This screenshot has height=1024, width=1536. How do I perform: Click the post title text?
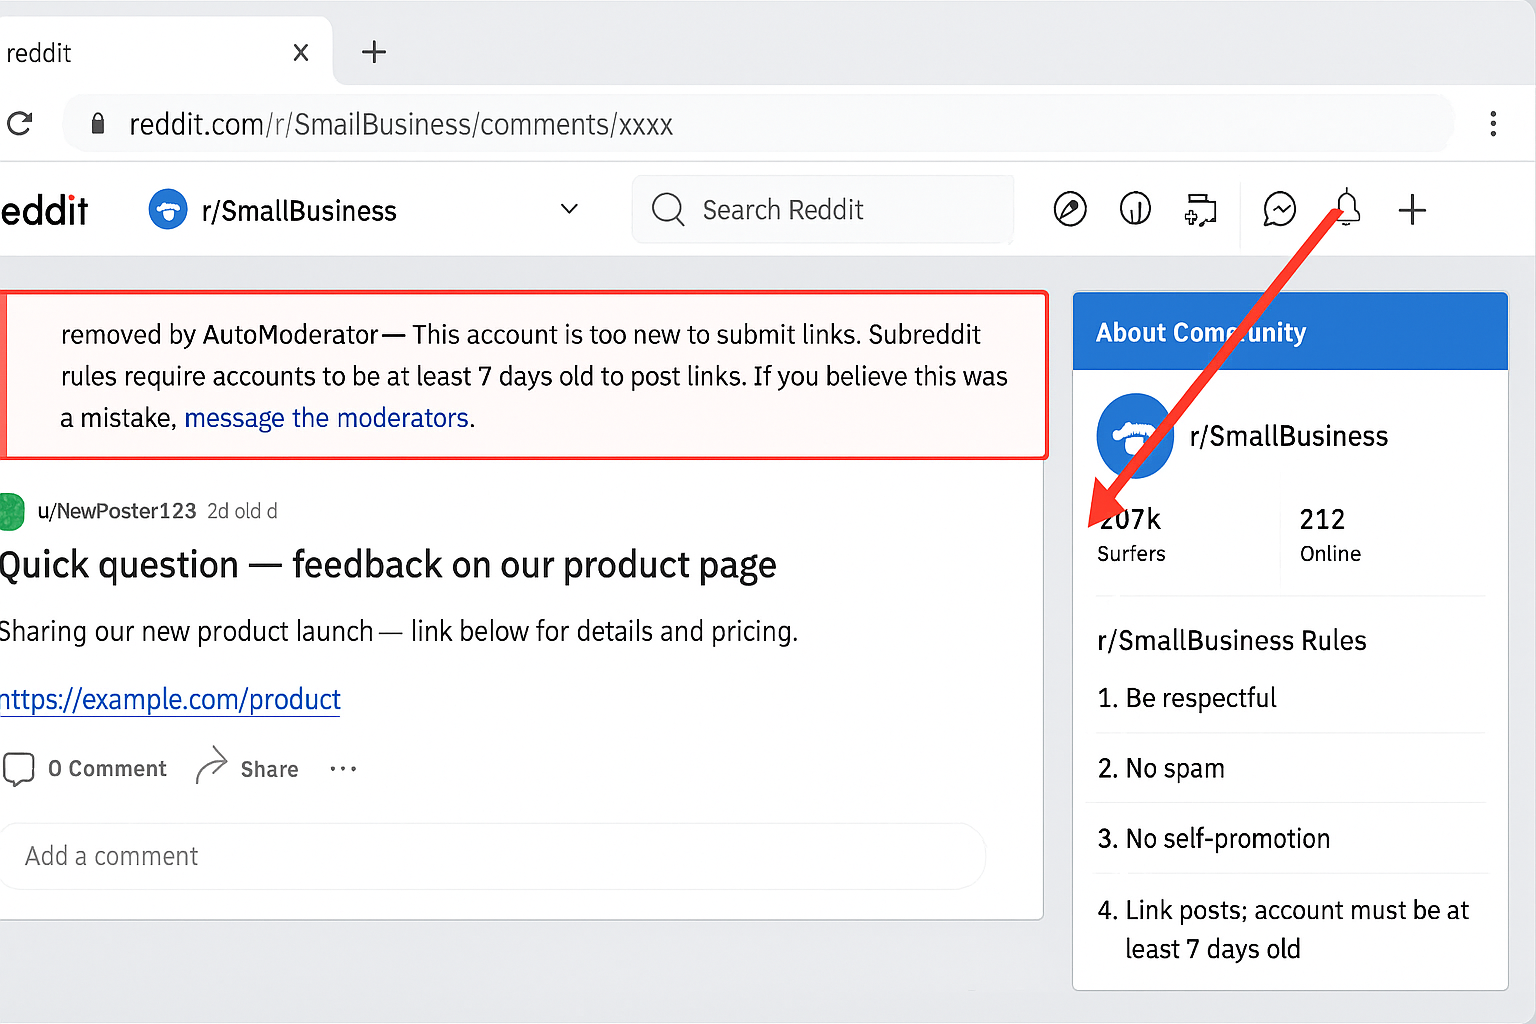[388, 565]
